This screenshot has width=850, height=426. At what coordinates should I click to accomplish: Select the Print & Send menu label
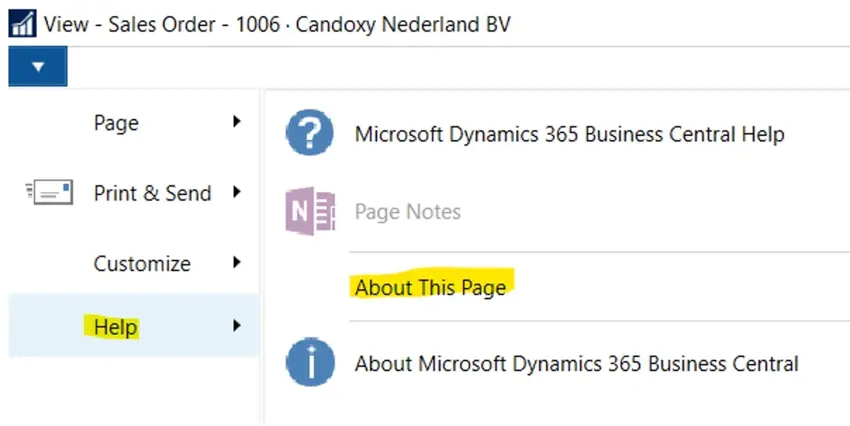pos(152,193)
